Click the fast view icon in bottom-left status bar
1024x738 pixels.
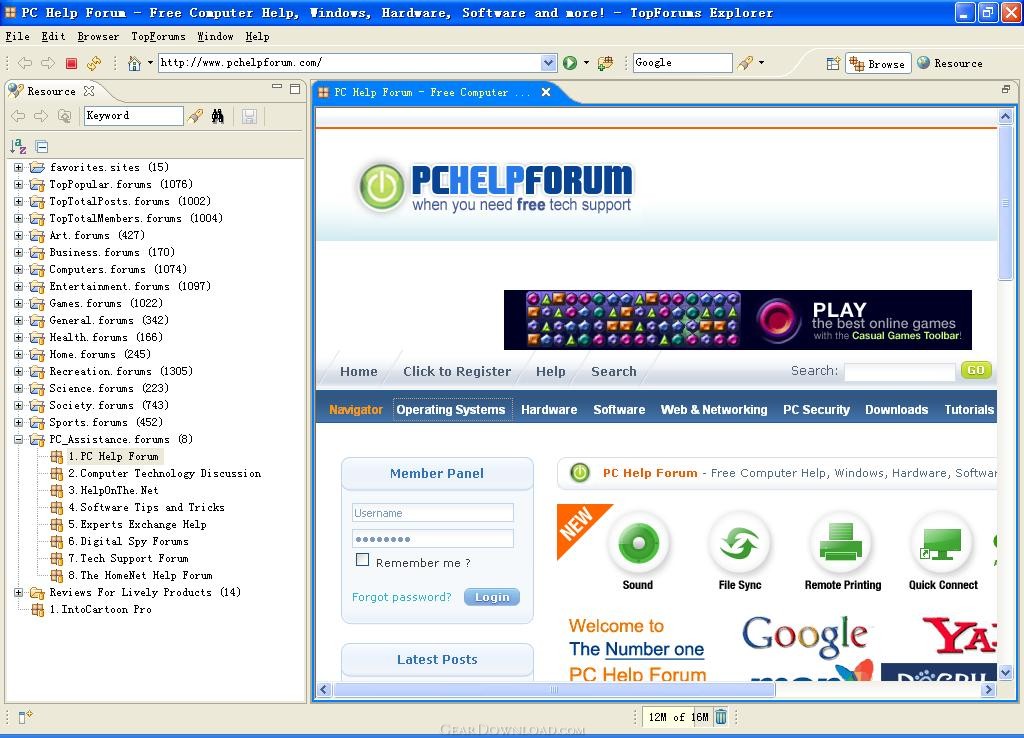(x=25, y=717)
